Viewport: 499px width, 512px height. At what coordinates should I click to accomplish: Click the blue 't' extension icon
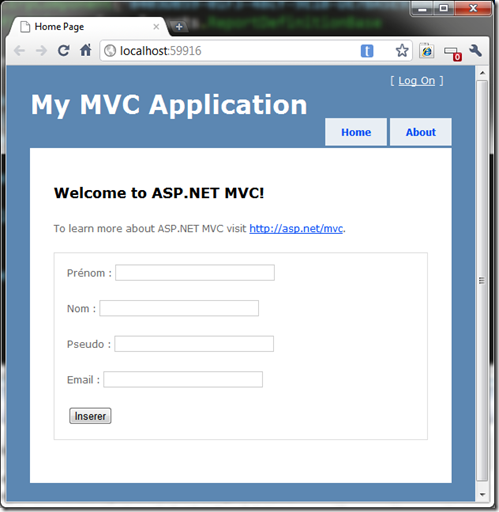click(367, 51)
